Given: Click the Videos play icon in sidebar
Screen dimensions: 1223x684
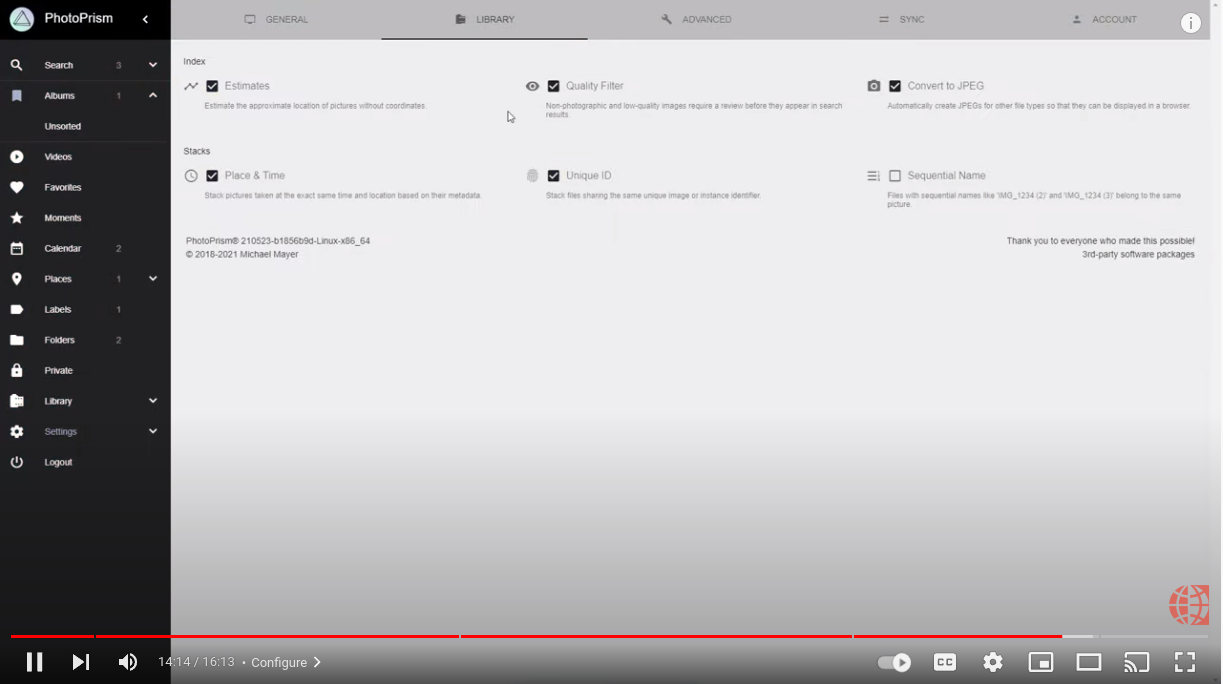Looking at the screenshot, I should pyautogui.click(x=16, y=157).
